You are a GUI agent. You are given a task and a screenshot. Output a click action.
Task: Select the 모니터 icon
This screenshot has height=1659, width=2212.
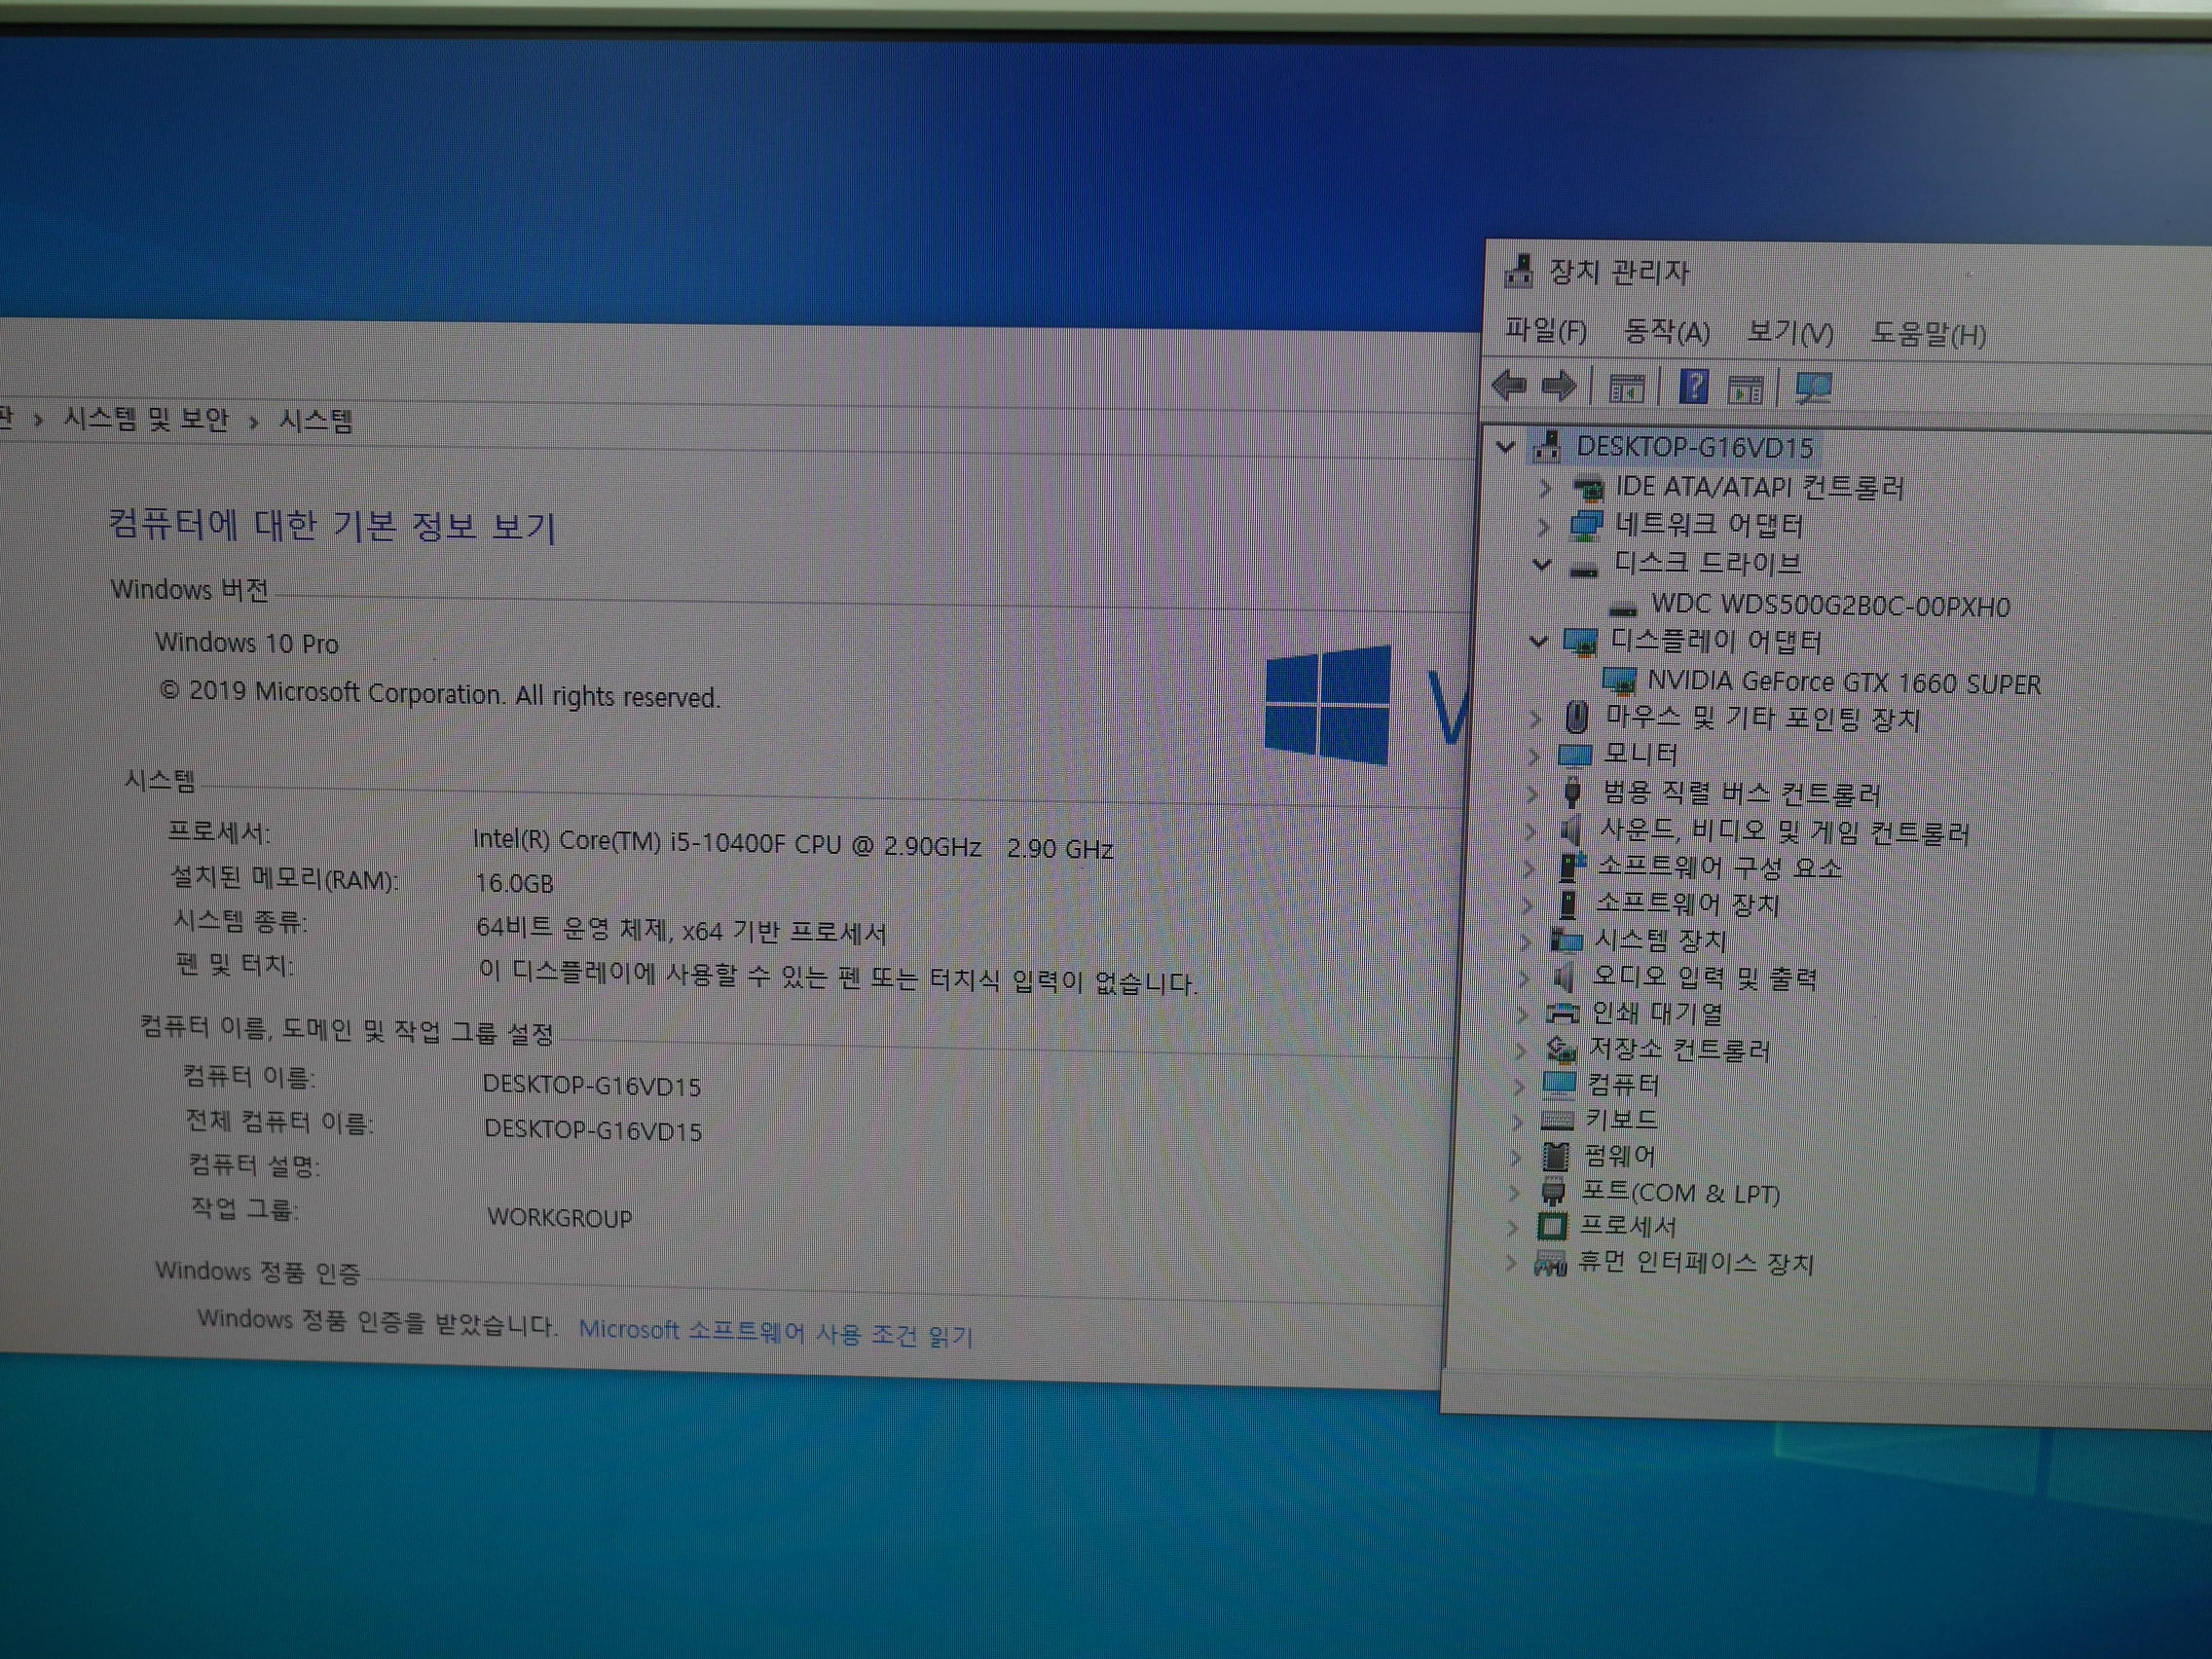1574,755
